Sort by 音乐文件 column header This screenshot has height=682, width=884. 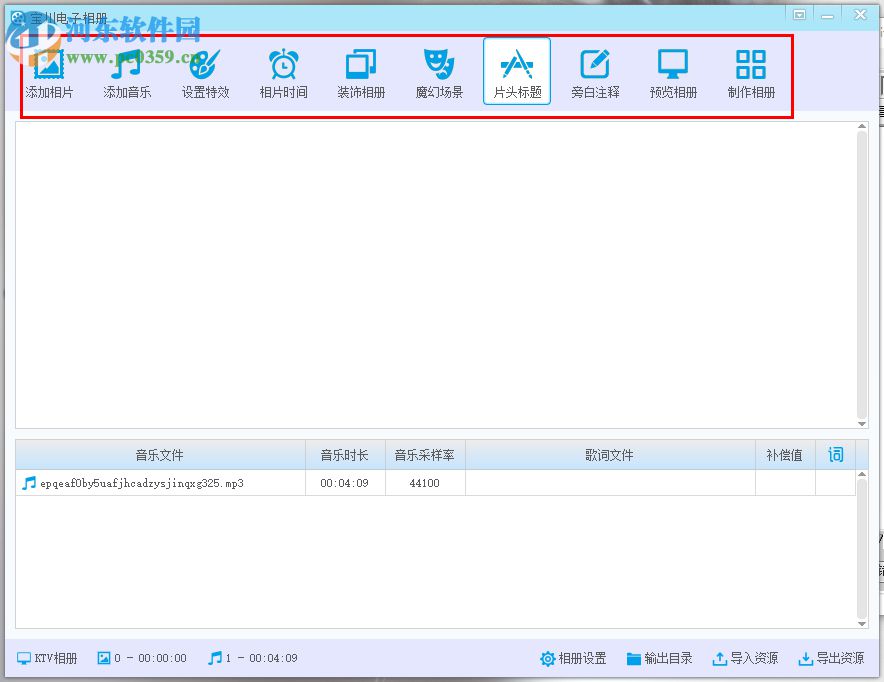pyautogui.click(x=160, y=455)
